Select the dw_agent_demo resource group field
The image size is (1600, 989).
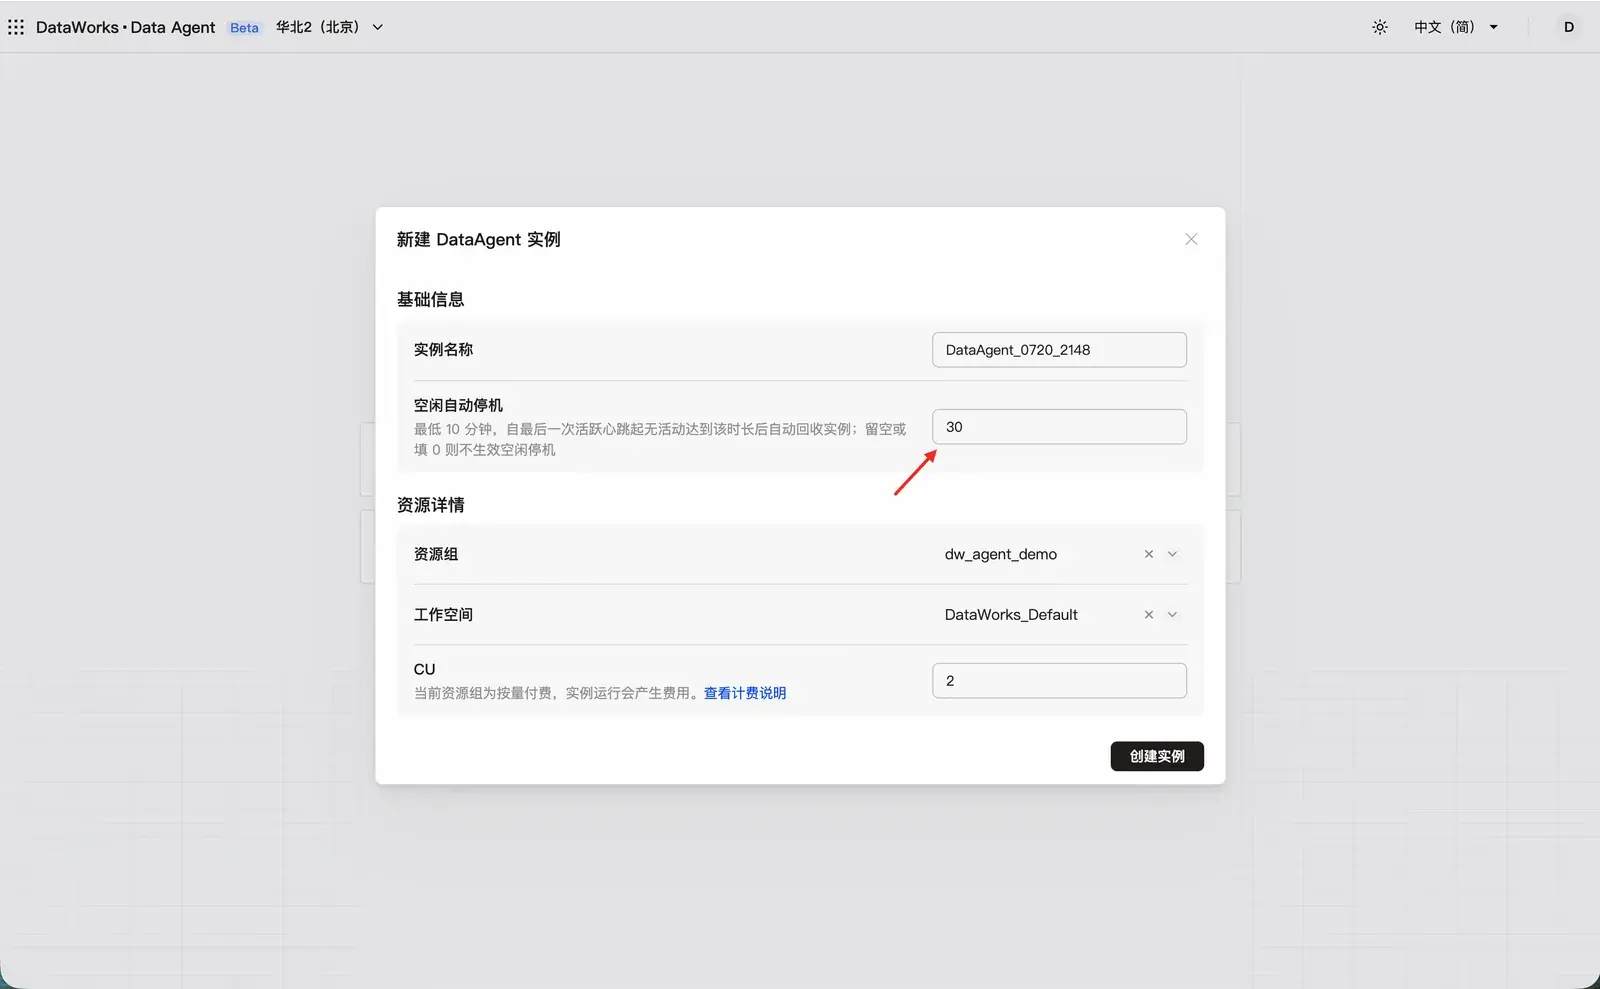click(1060, 554)
